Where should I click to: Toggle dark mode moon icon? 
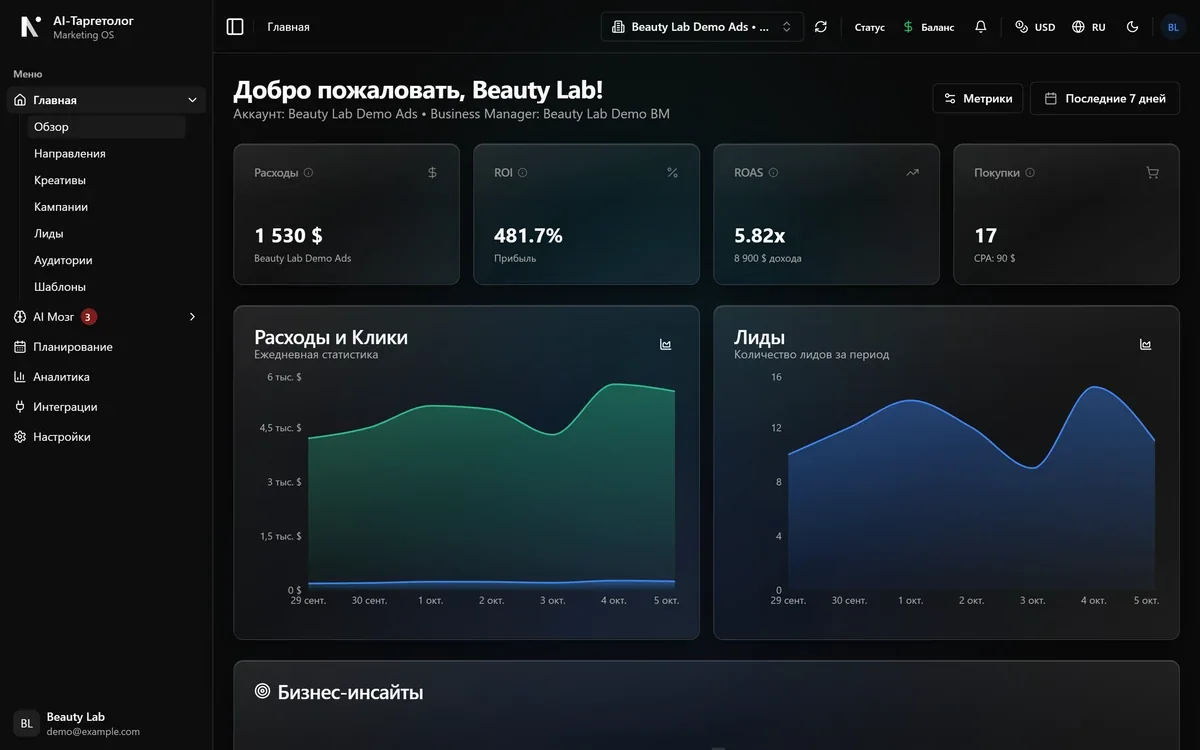(x=1133, y=27)
